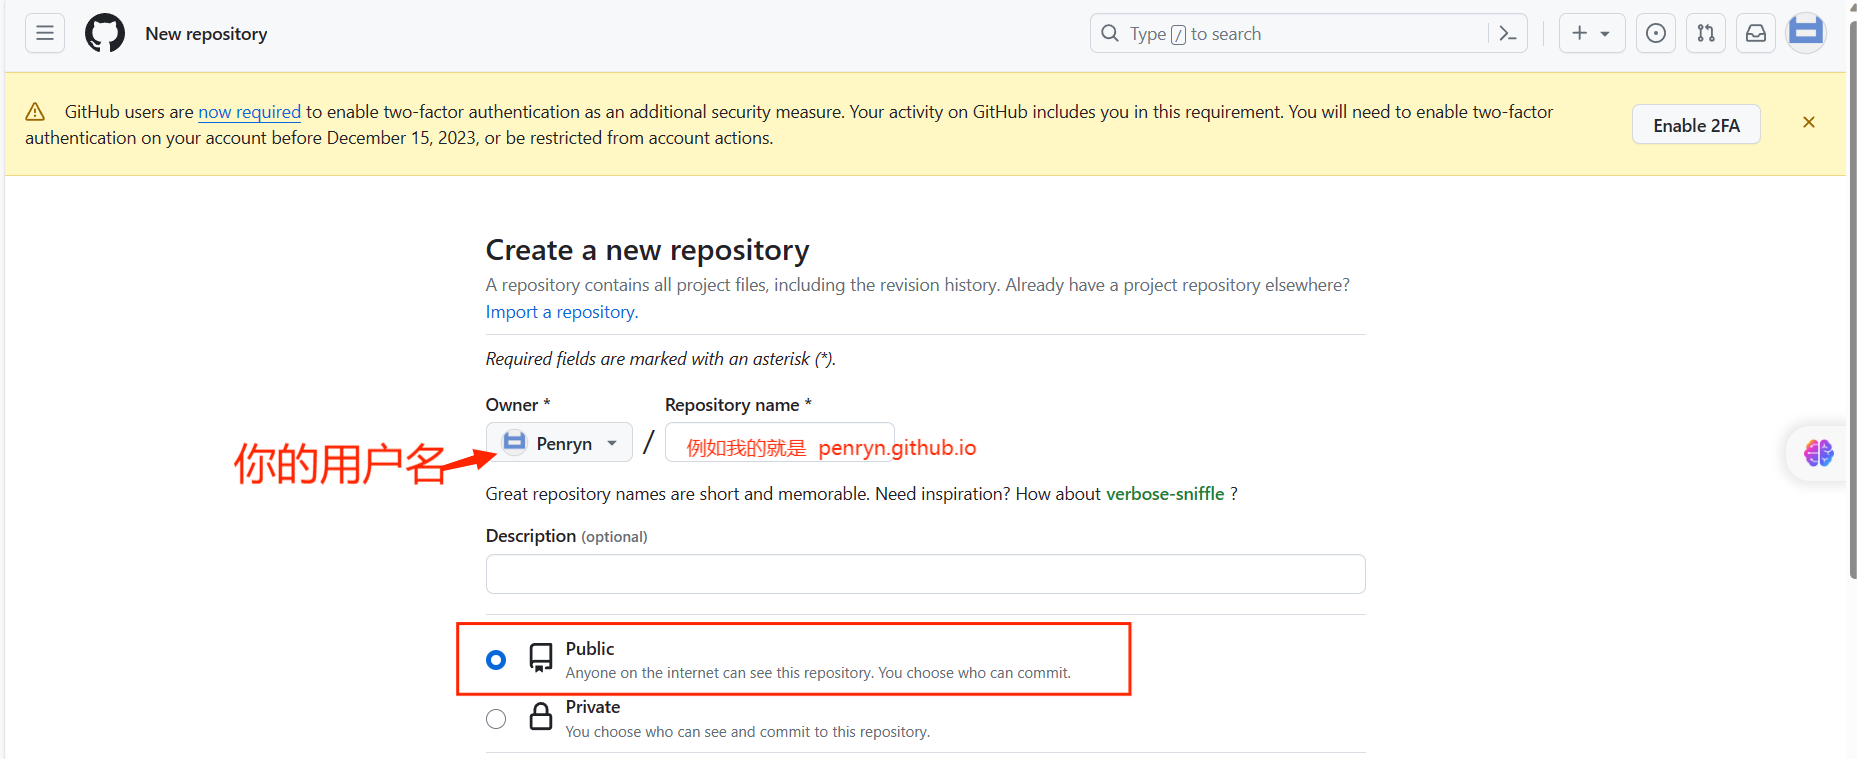Open the user profile avatar menu
This screenshot has width=1857, height=759.
[x=1806, y=33]
